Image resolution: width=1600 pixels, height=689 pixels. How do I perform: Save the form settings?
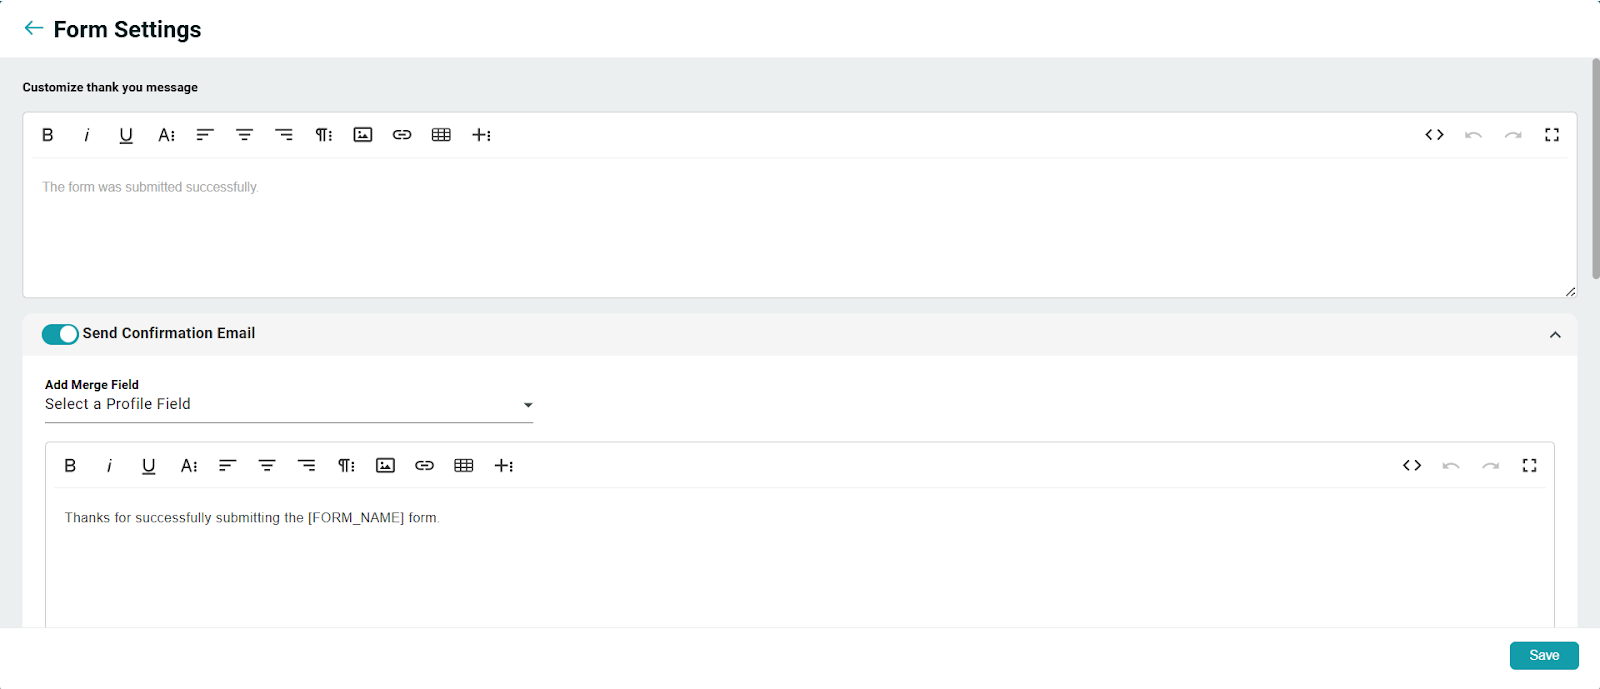click(1543, 656)
